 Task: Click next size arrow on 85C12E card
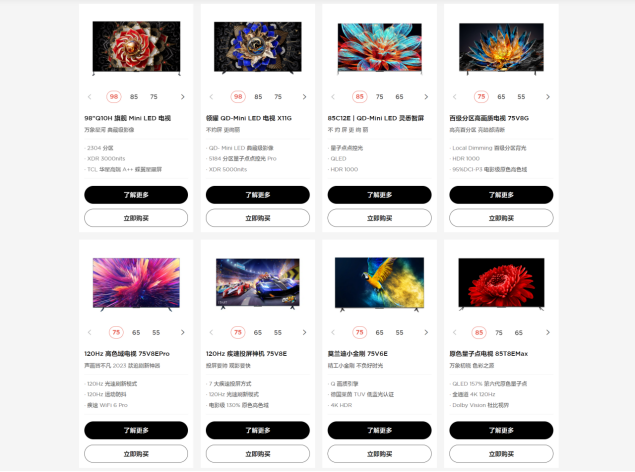point(426,97)
